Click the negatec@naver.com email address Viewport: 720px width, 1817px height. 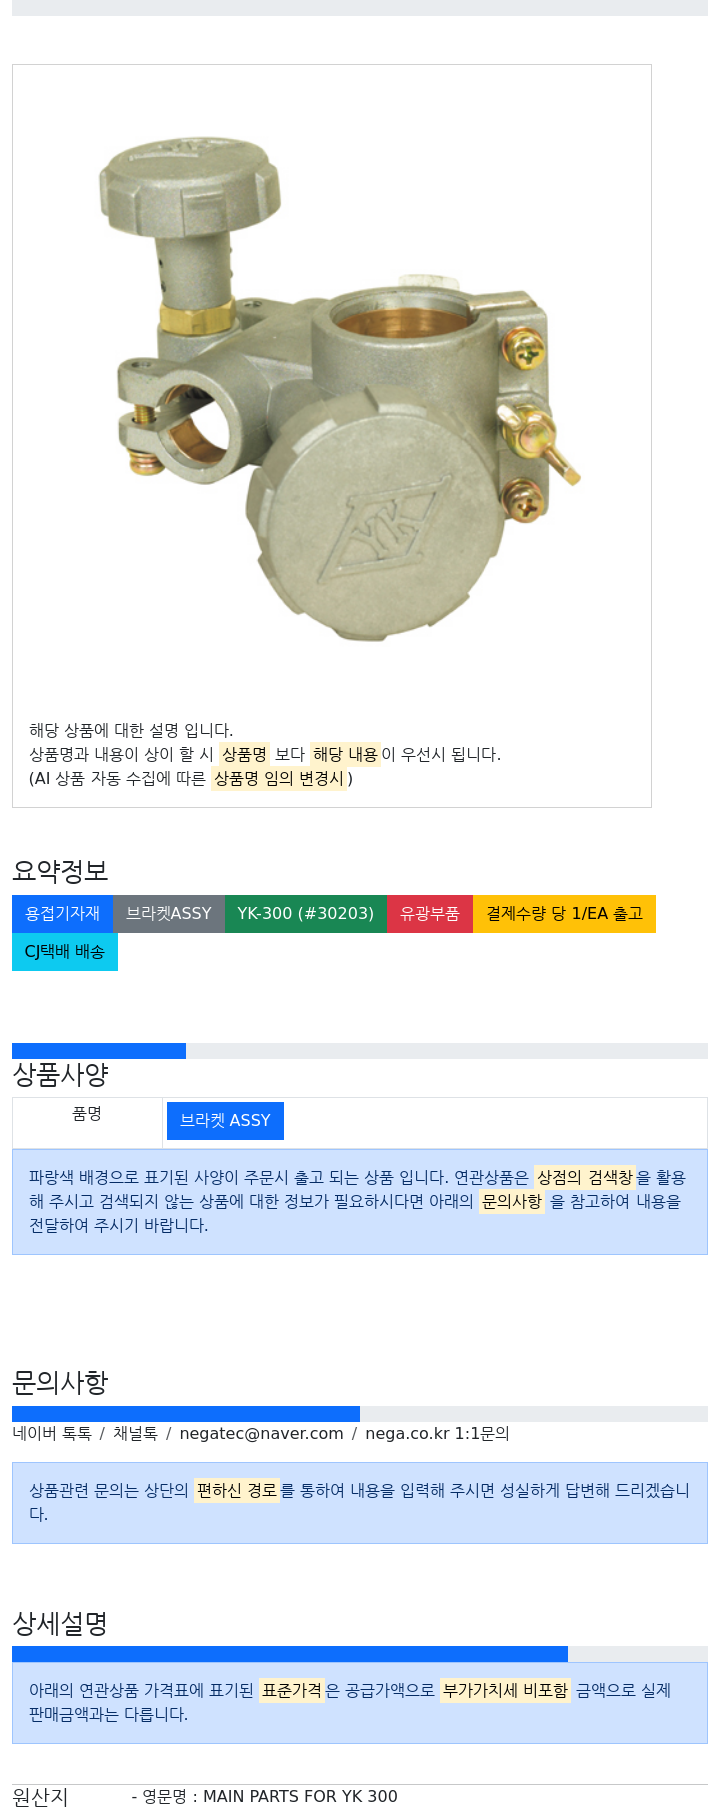[x=261, y=1433]
